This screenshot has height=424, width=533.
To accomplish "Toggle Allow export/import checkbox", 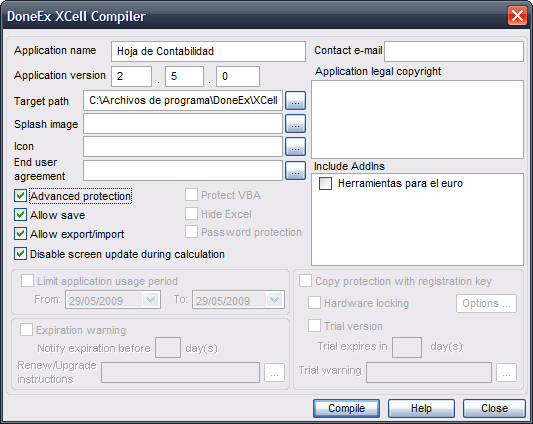I will pyautogui.click(x=20, y=234).
